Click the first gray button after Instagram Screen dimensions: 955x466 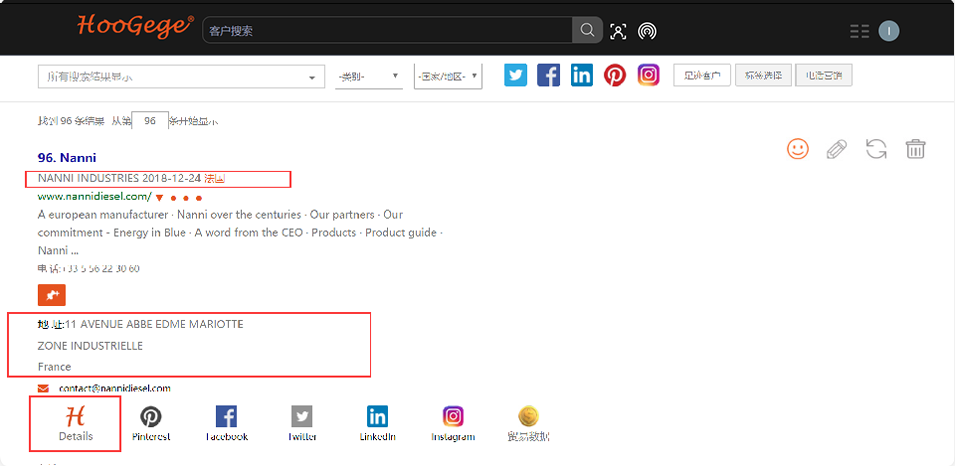point(702,76)
